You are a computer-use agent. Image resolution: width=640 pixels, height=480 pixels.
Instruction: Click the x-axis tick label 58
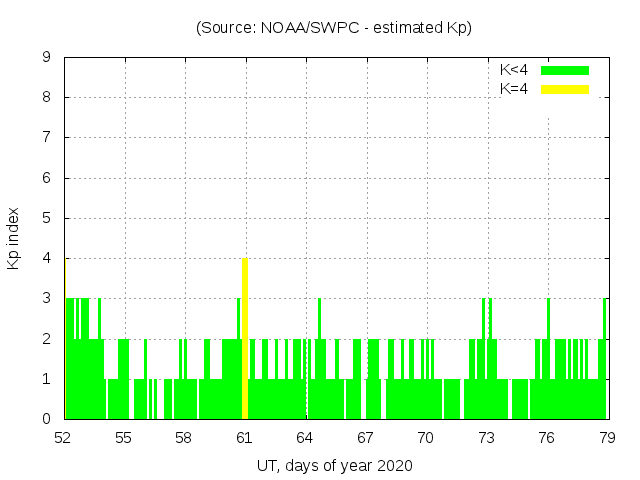(x=184, y=438)
